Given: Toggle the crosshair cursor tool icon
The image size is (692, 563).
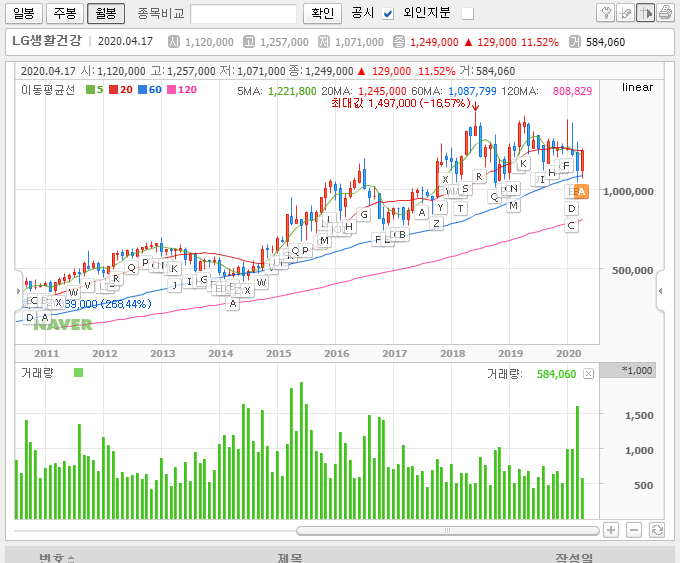Looking at the screenshot, I should pyautogui.click(x=645, y=13).
